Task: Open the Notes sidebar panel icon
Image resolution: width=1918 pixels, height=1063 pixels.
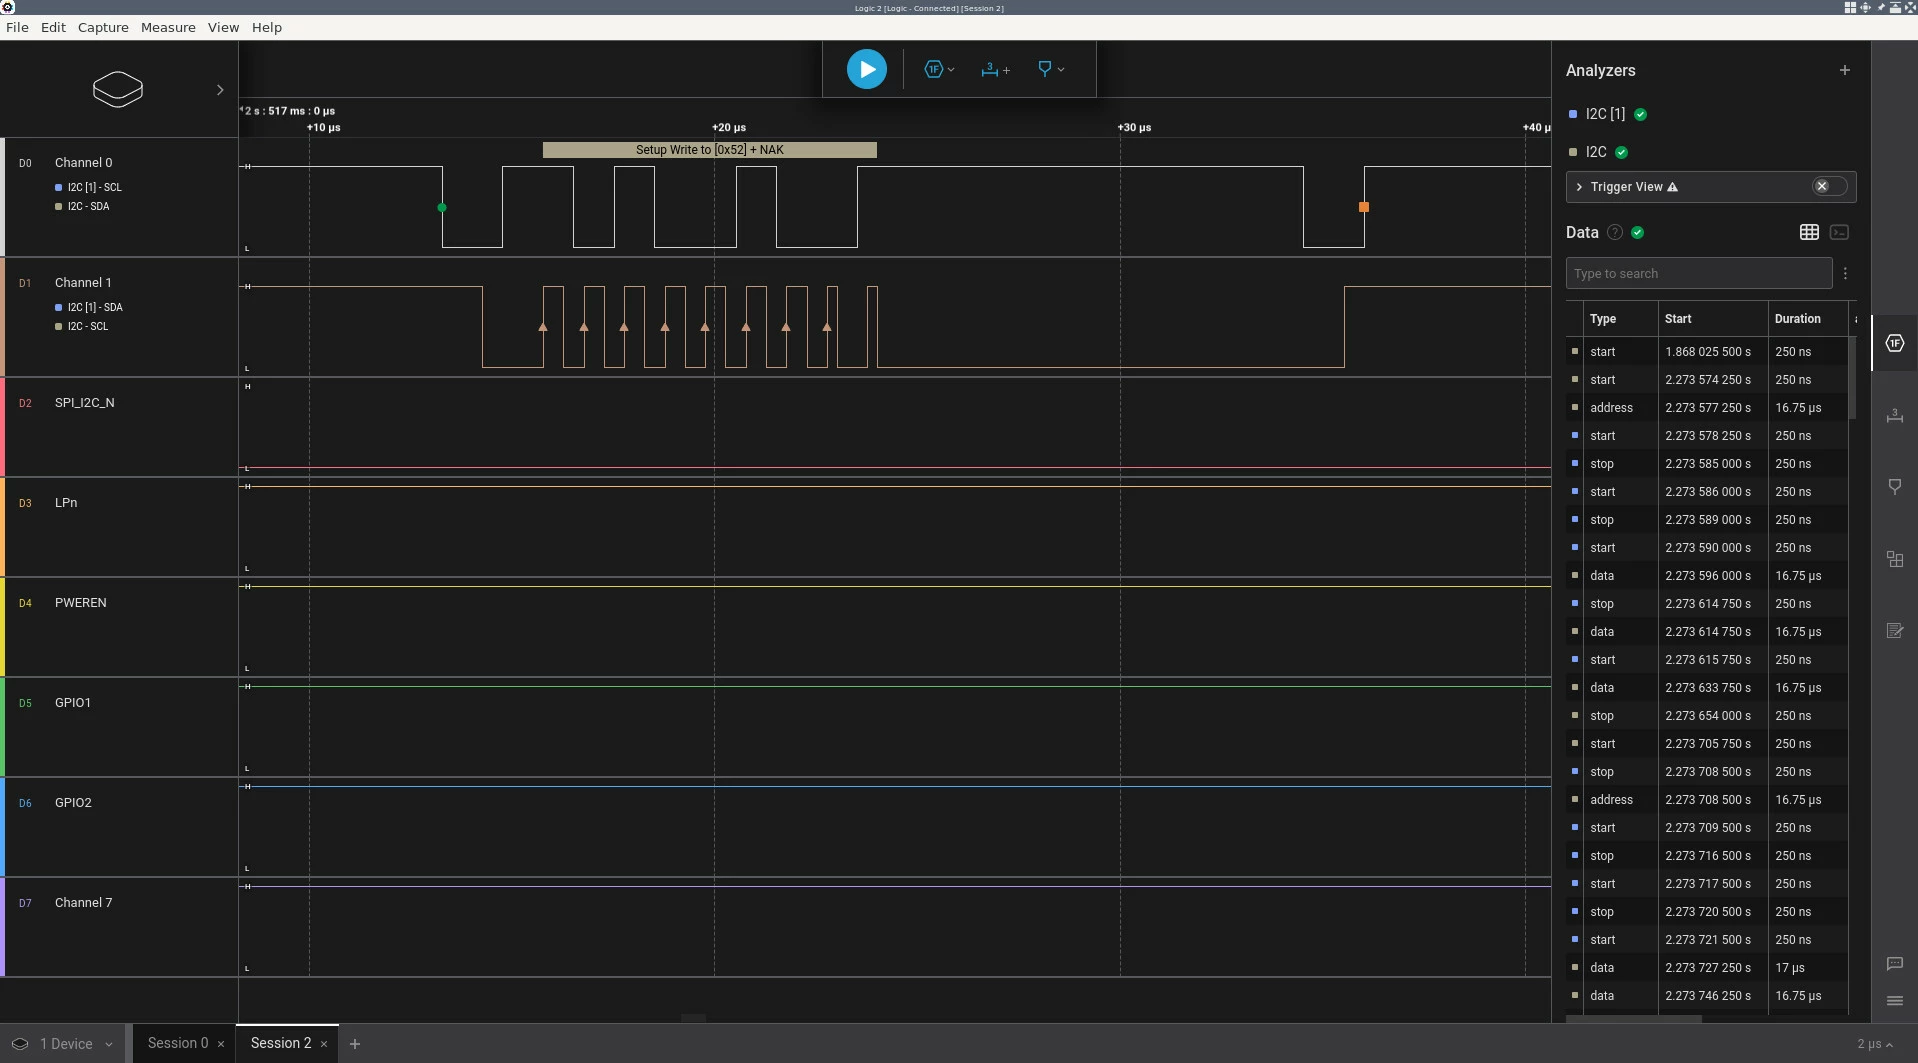Action: click(1894, 631)
